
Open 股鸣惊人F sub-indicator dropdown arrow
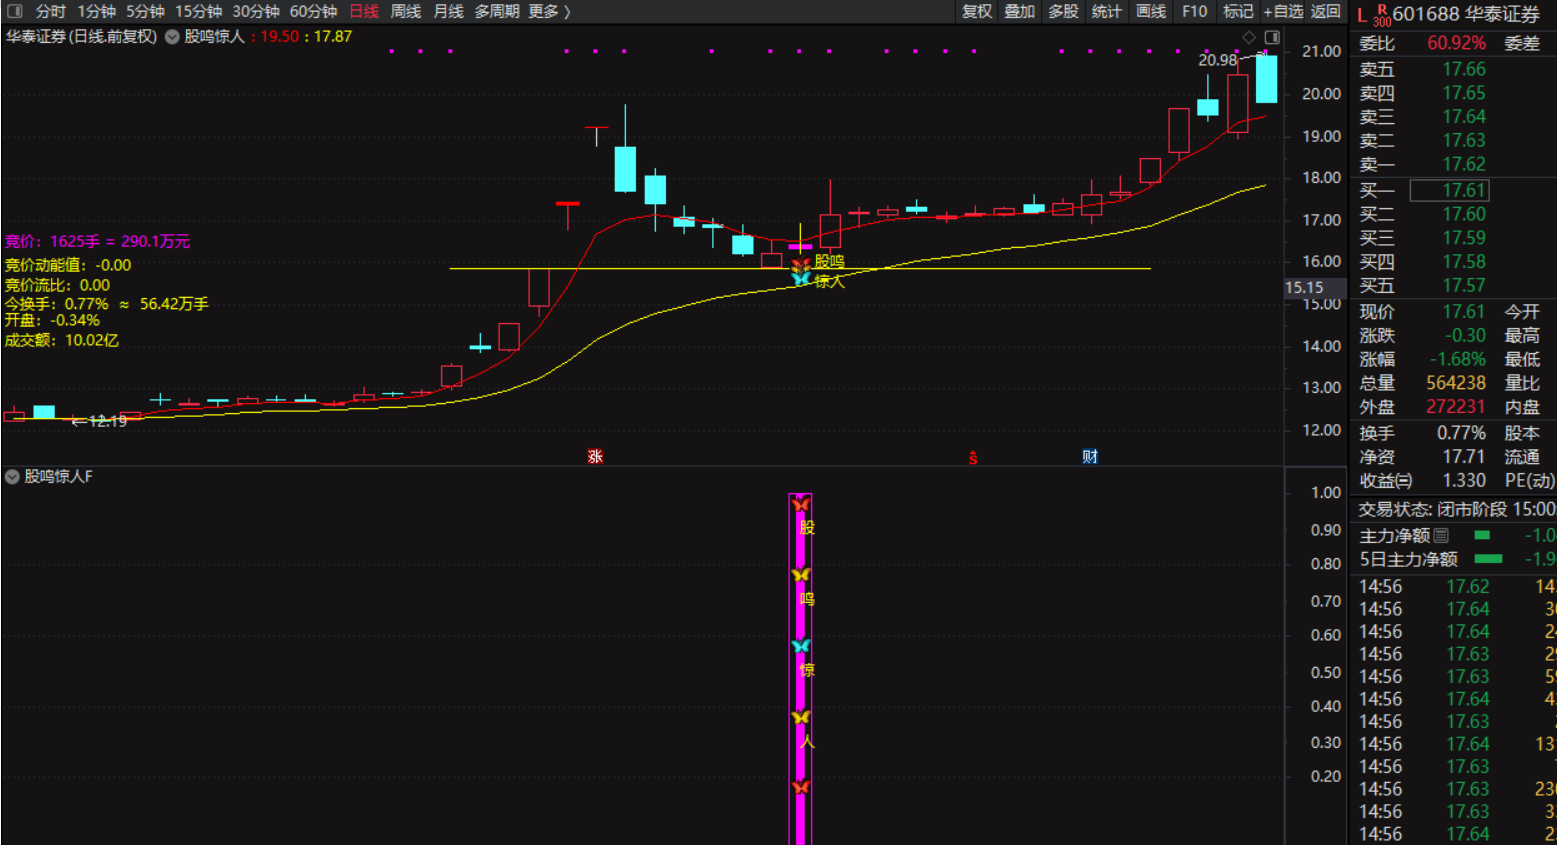tap(12, 477)
